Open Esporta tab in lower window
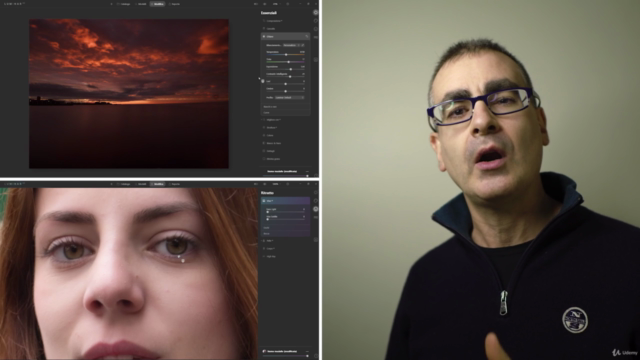Image resolution: width=640 pixels, height=360 pixels. (x=174, y=184)
